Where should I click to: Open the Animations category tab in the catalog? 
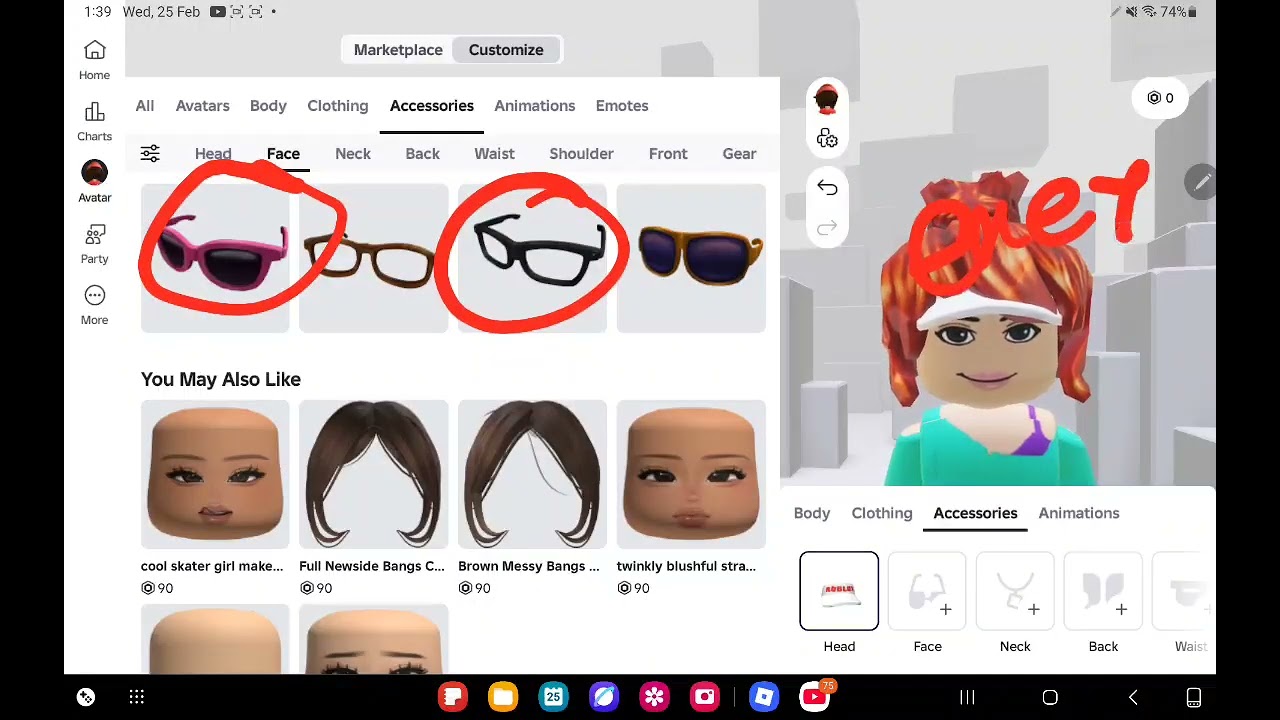click(535, 106)
